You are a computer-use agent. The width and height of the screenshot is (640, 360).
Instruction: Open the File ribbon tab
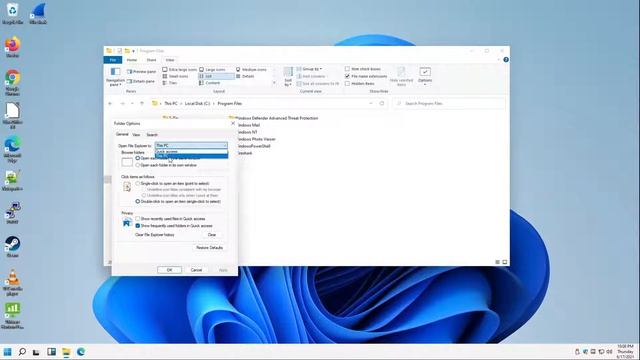pos(113,60)
